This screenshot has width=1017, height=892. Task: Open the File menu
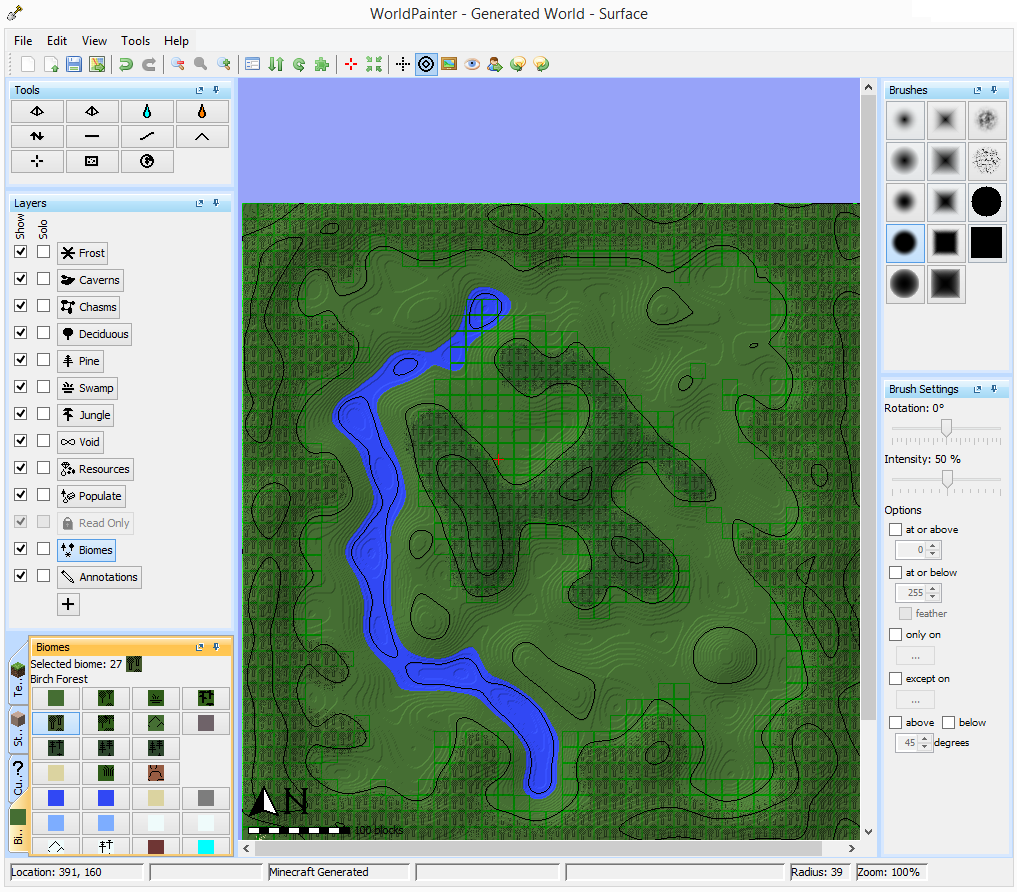23,41
